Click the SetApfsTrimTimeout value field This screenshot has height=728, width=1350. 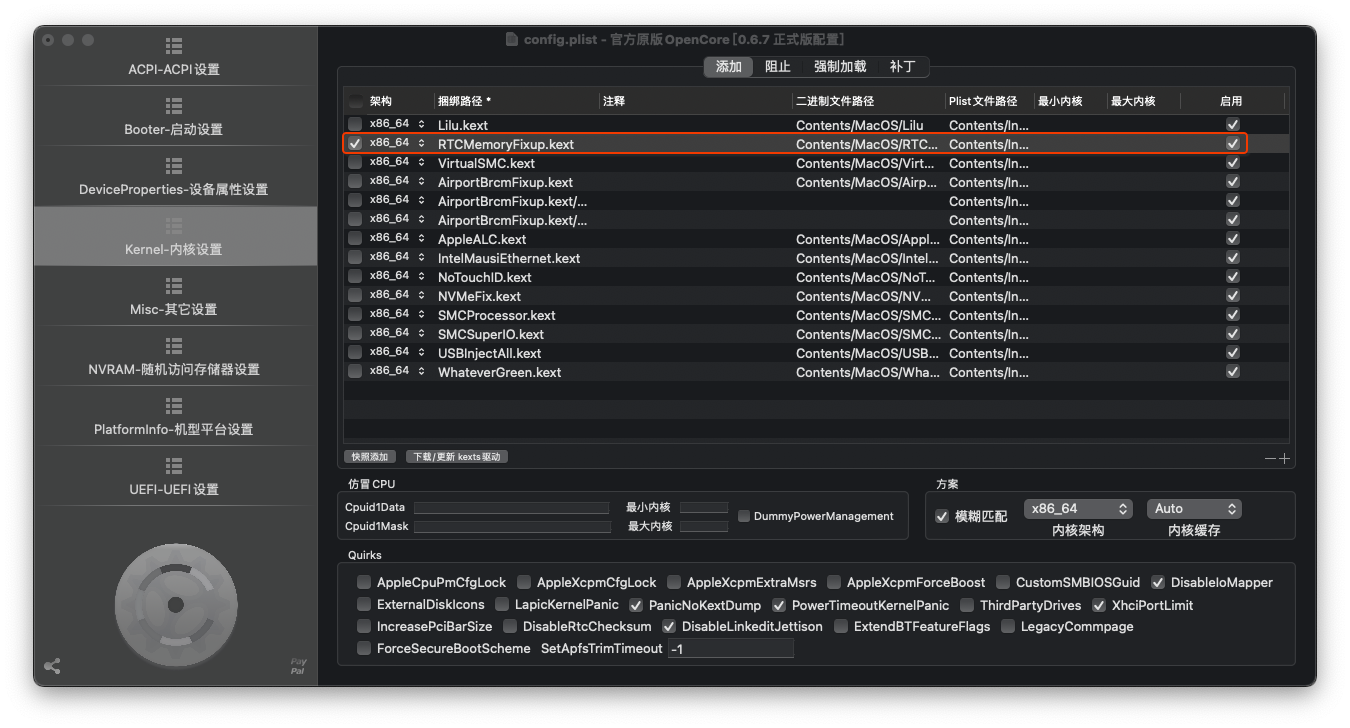(x=731, y=648)
